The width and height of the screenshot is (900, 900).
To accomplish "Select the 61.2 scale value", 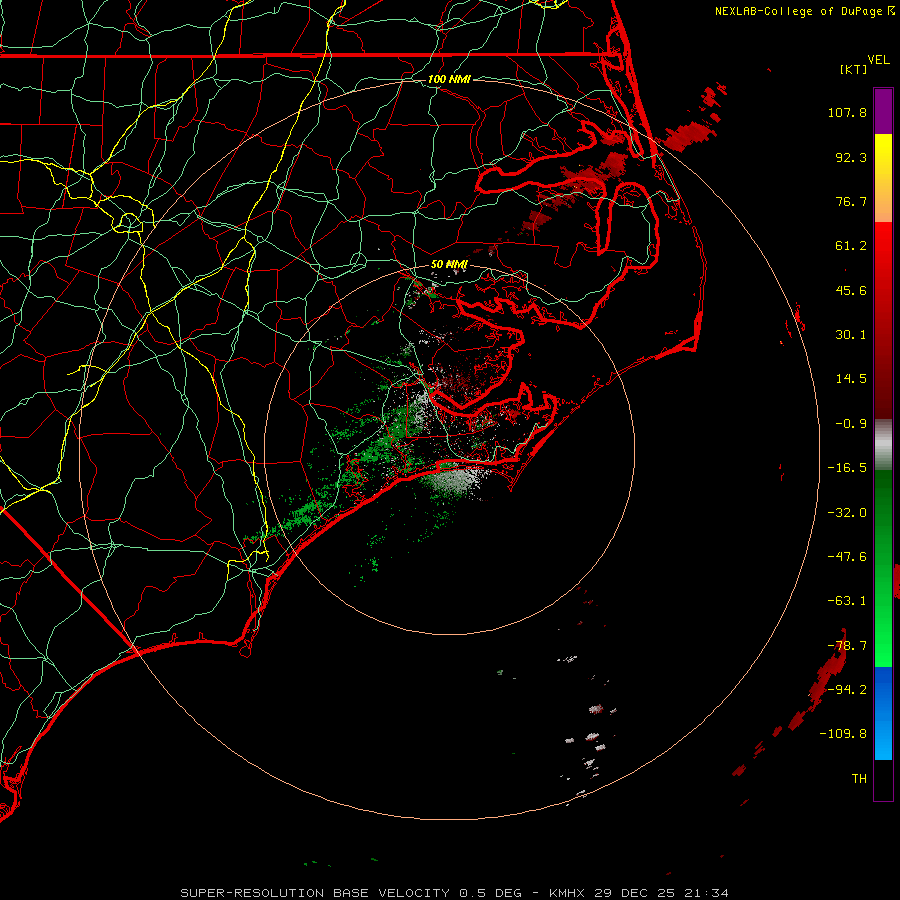I will click(851, 246).
